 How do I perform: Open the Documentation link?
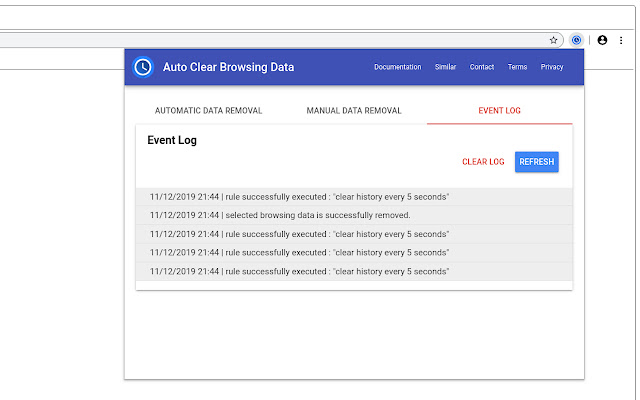tap(398, 67)
